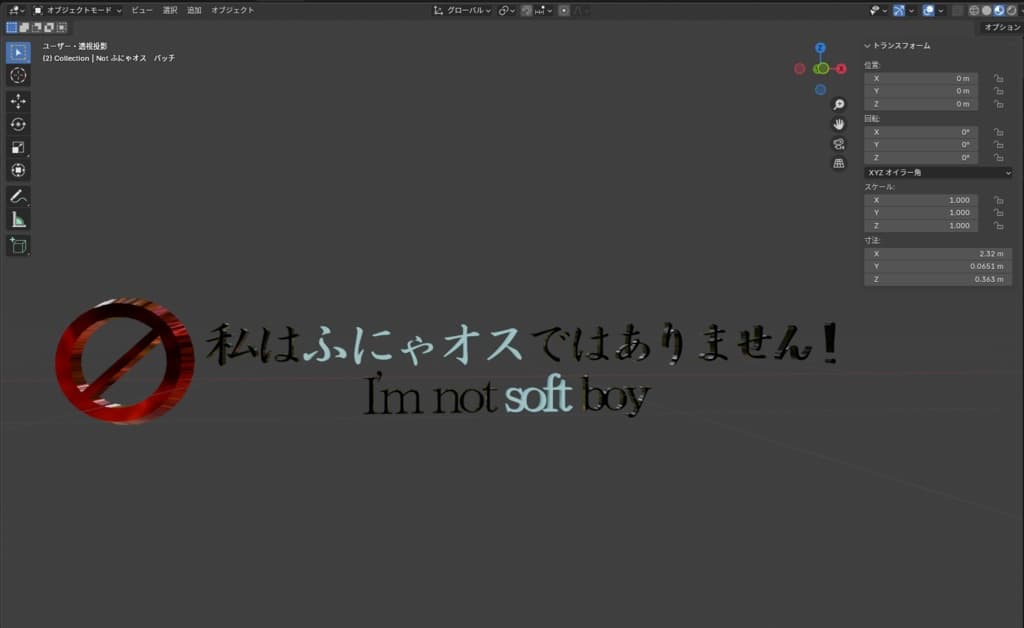This screenshot has height=628, width=1024.
Task: Select the Measure tool
Action: coord(17,219)
